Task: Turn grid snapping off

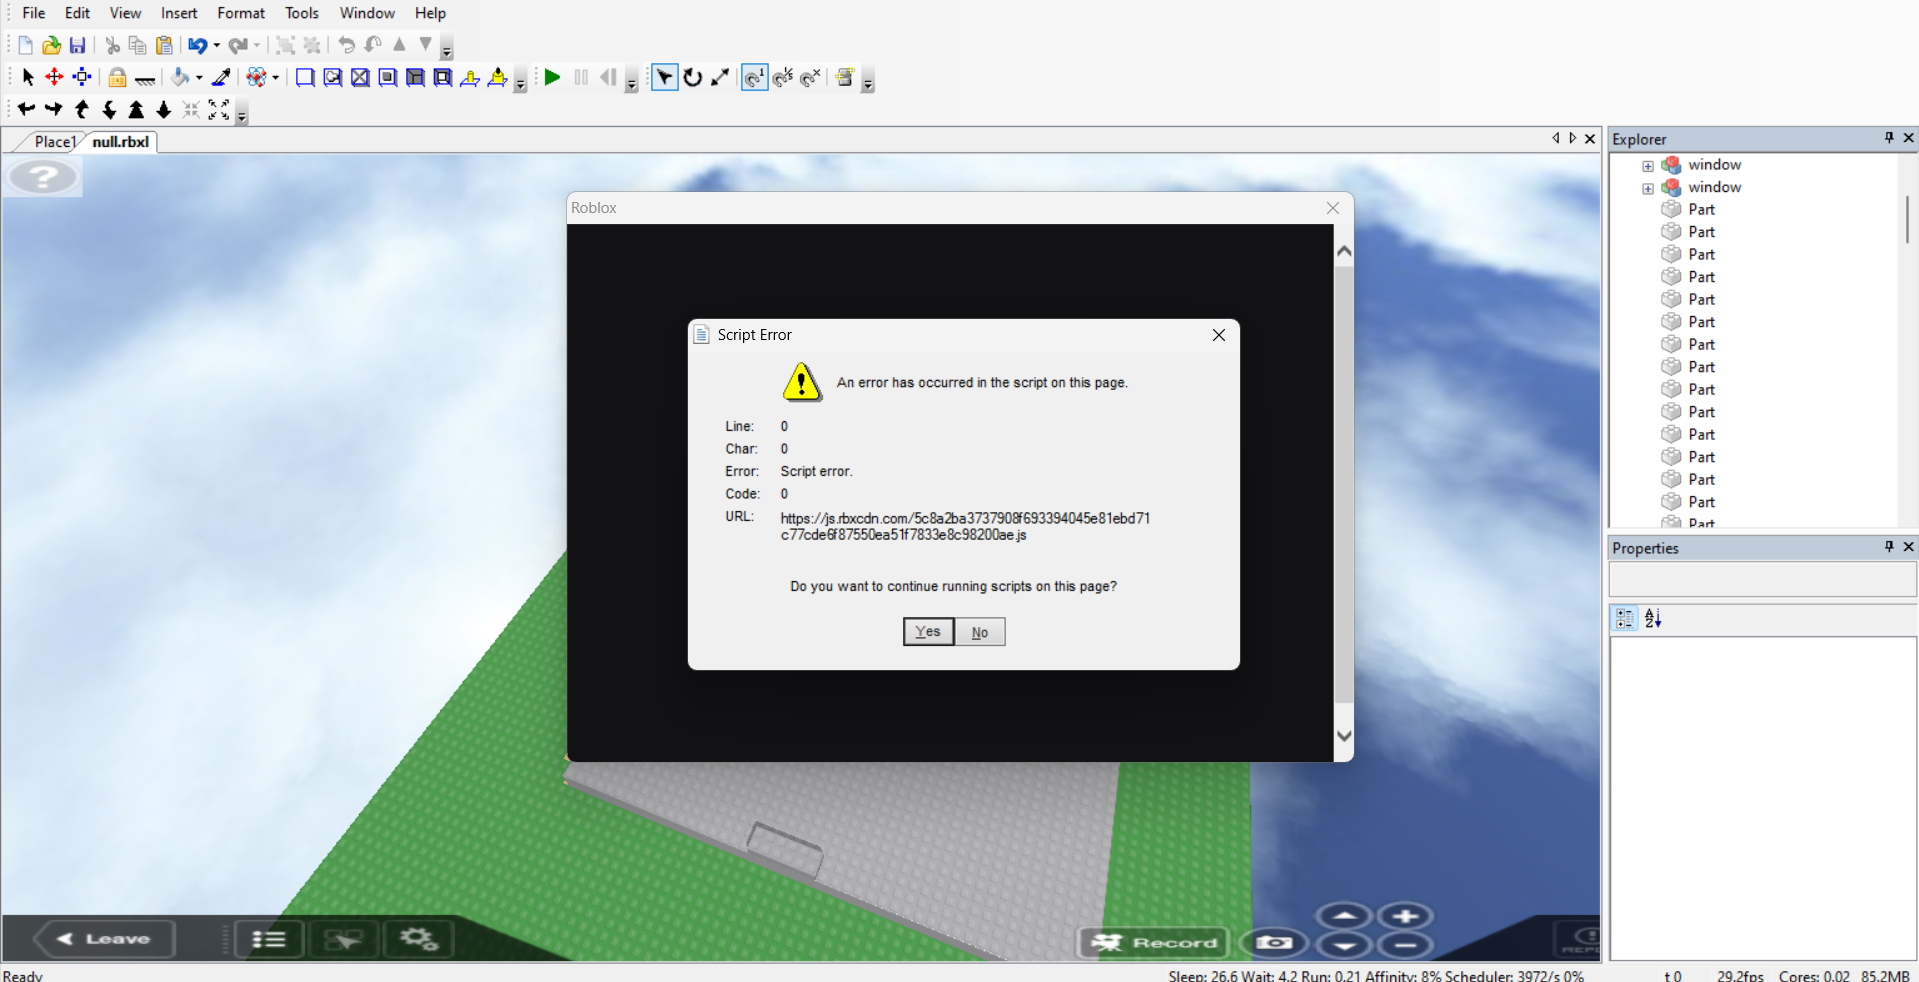Action: [x=811, y=77]
